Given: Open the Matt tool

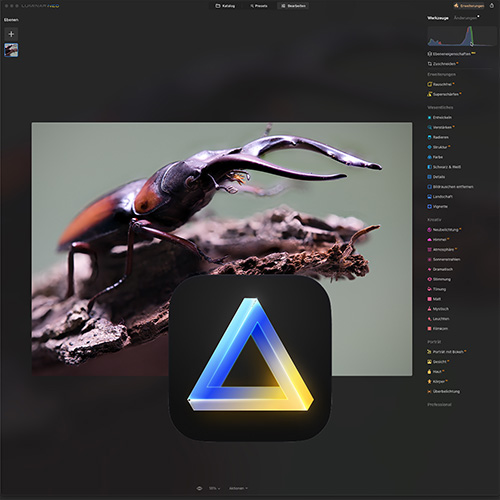Looking at the screenshot, I should 434,299.
